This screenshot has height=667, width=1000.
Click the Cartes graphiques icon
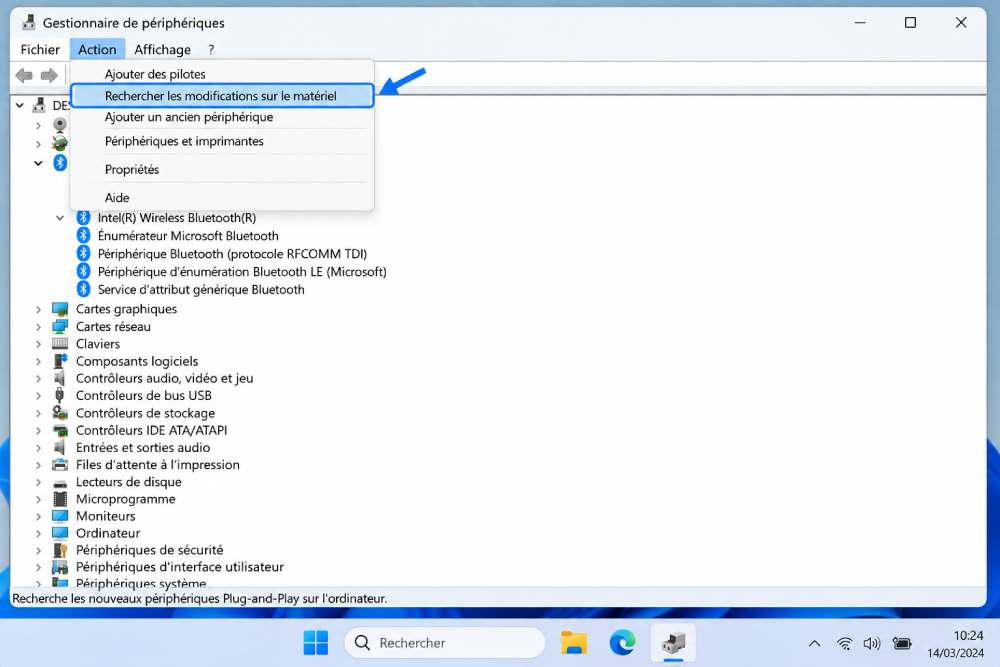[60, 309]
